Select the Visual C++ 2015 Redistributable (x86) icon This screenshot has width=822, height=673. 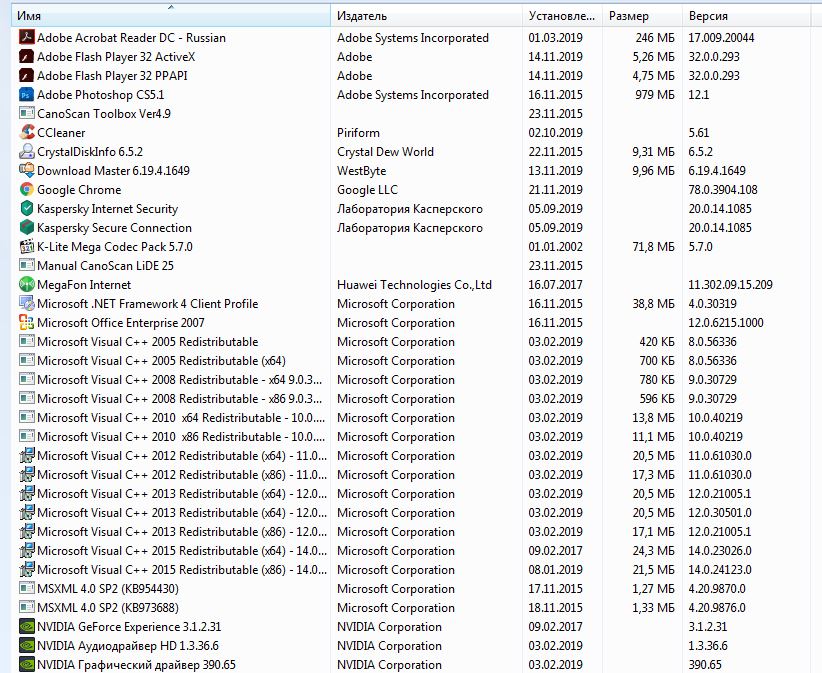click(26, 570)
